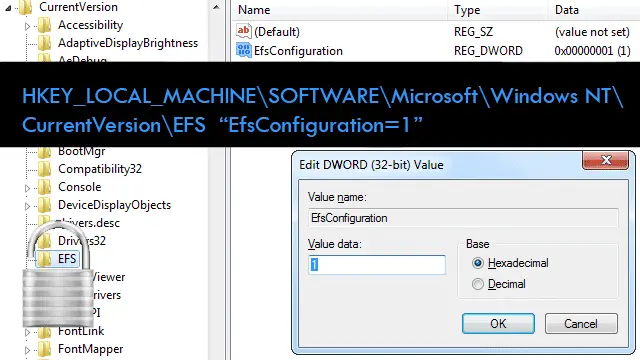640x360 pixels.
Task: Open the Accessibility folder icon
Action: coord(44,25)
